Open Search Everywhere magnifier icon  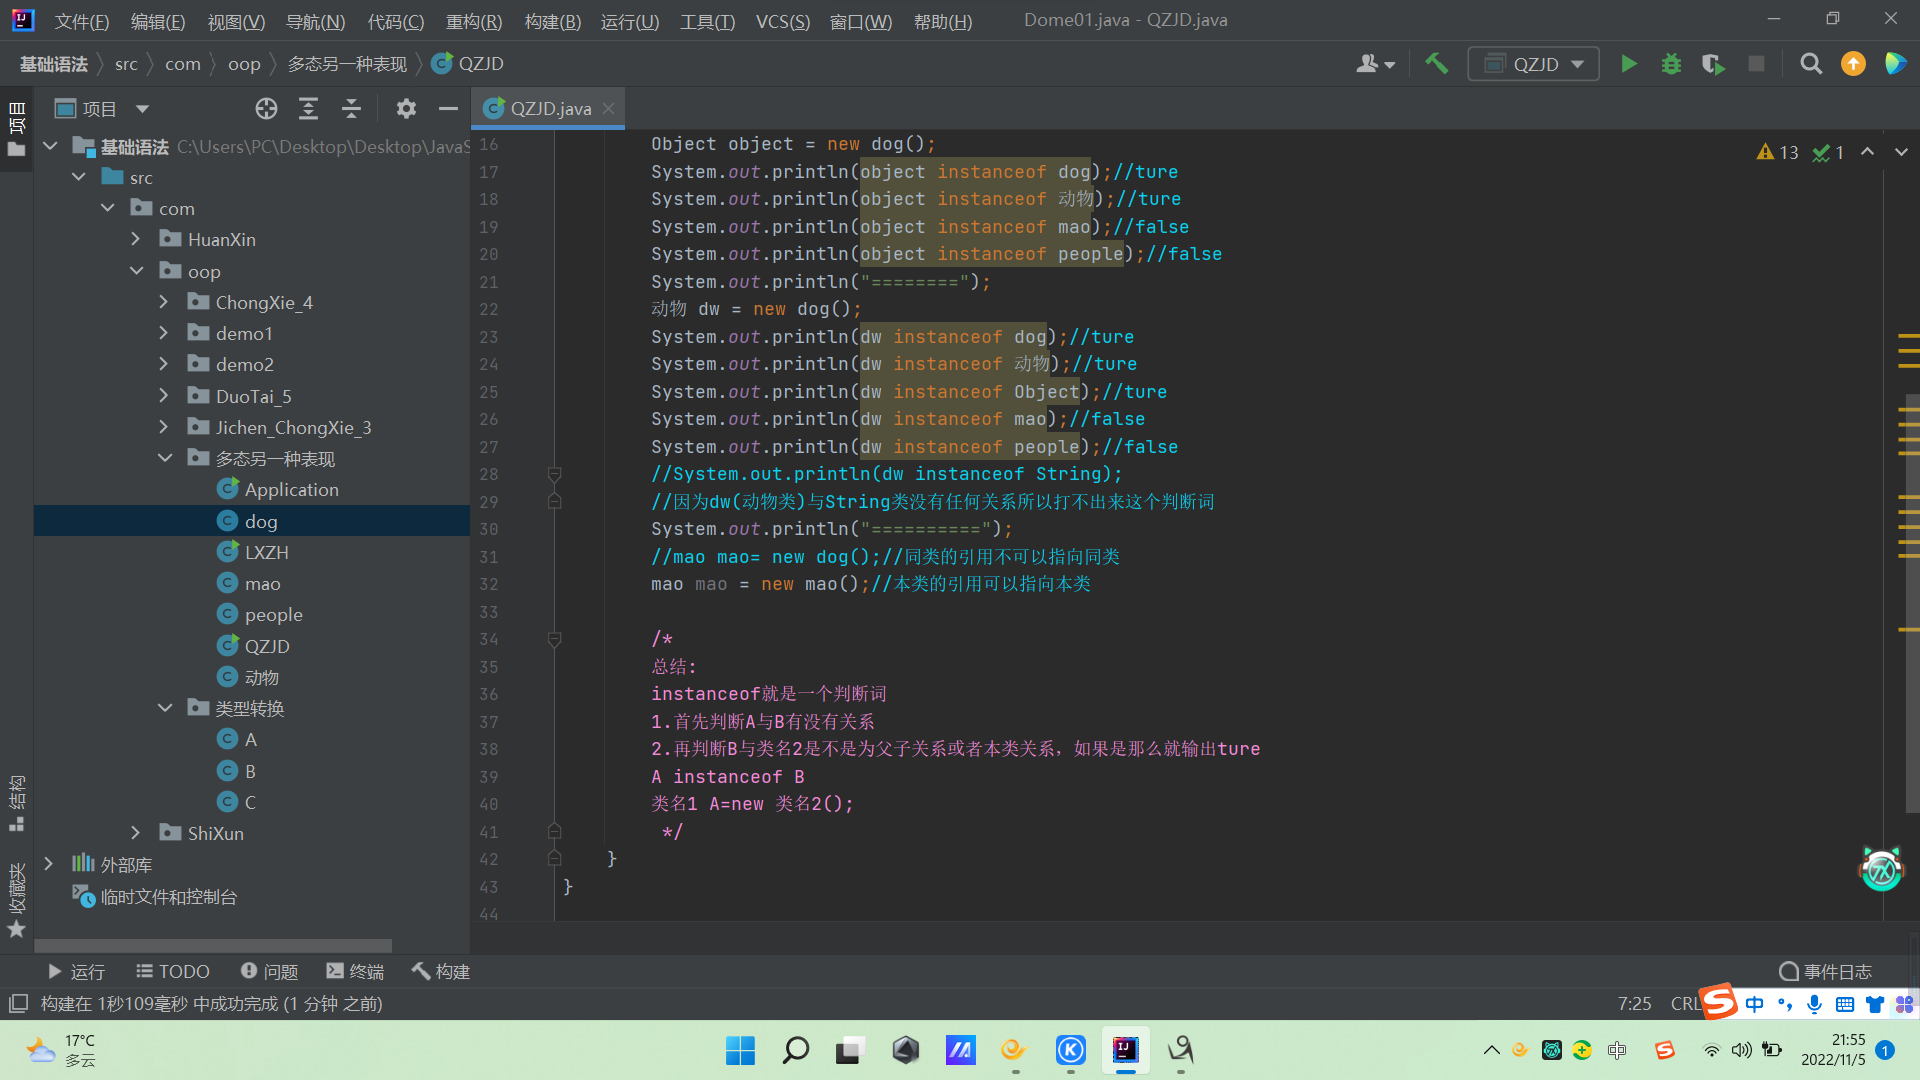pos(1810,64)
